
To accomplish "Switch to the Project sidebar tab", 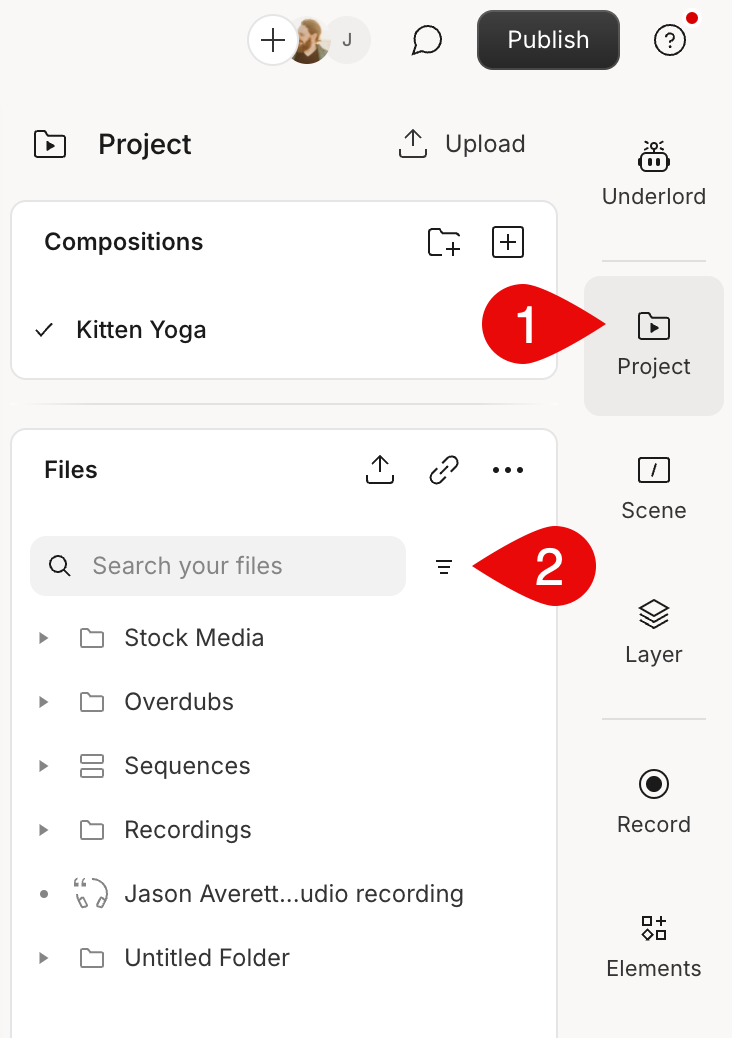I will [x=653, y=346].
